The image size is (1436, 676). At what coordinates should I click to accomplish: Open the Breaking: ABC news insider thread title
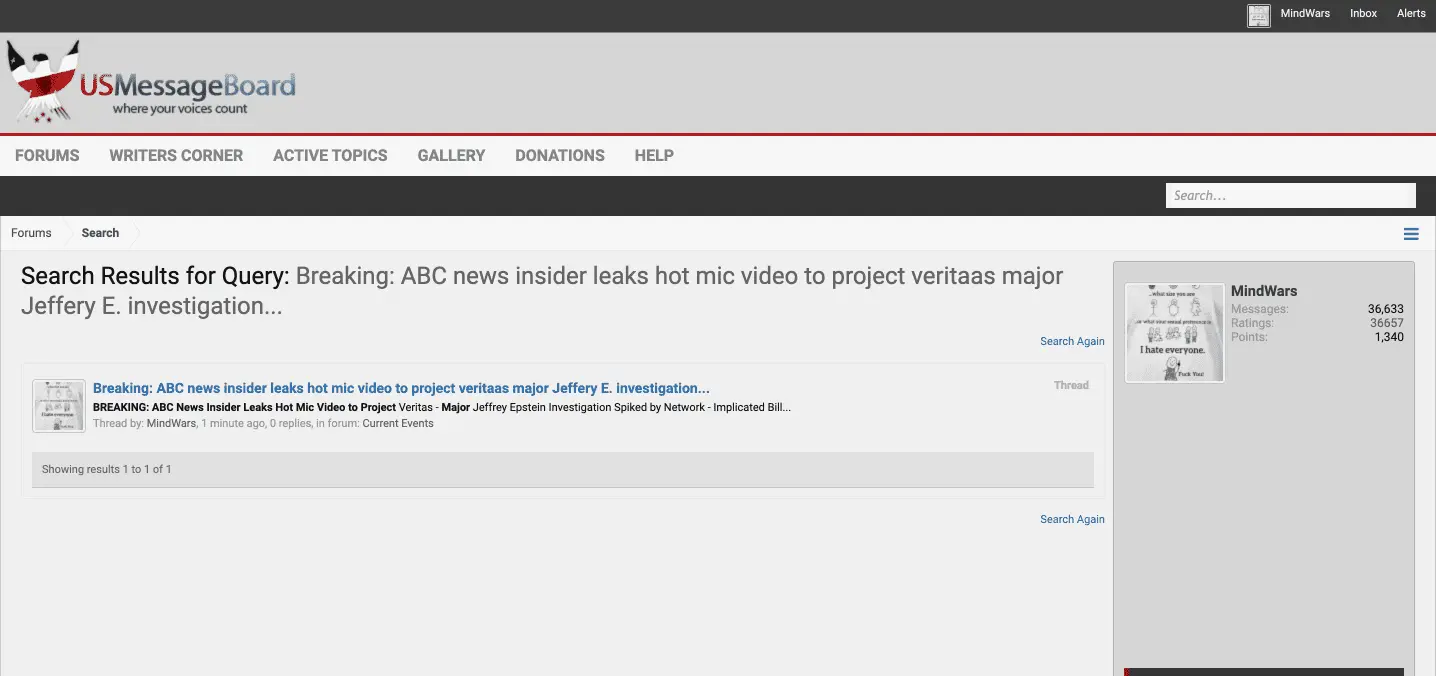pos(401,388)
